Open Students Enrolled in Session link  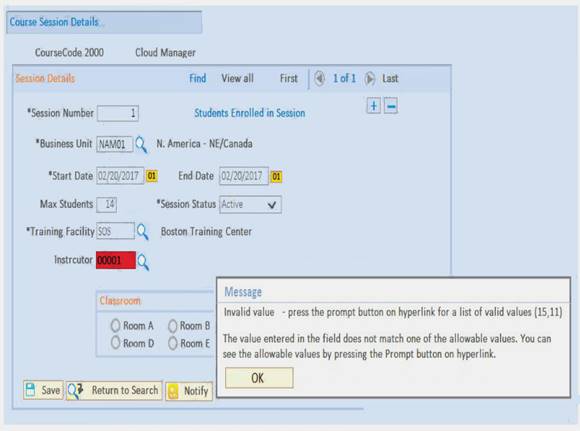point(250,113)
